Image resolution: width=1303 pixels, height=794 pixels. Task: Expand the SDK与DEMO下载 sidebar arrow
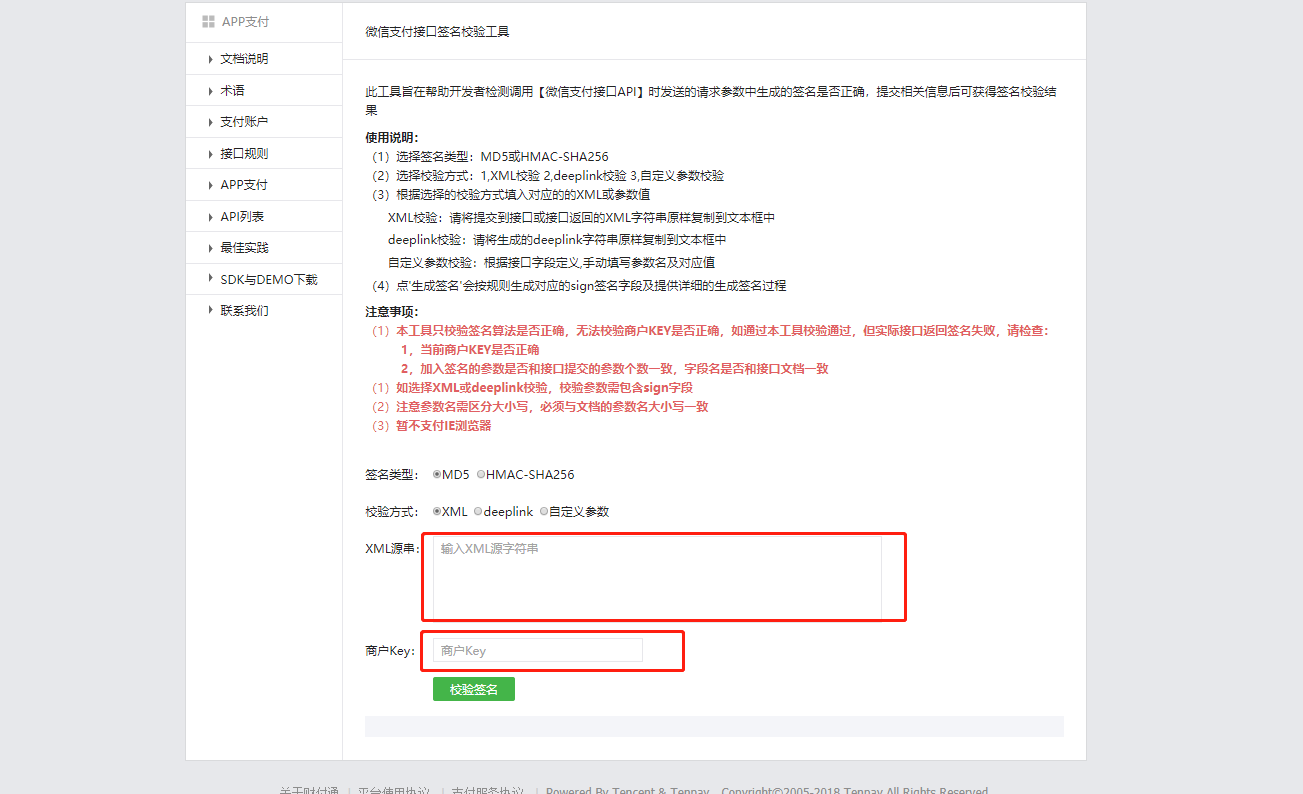tap(210, 278)
